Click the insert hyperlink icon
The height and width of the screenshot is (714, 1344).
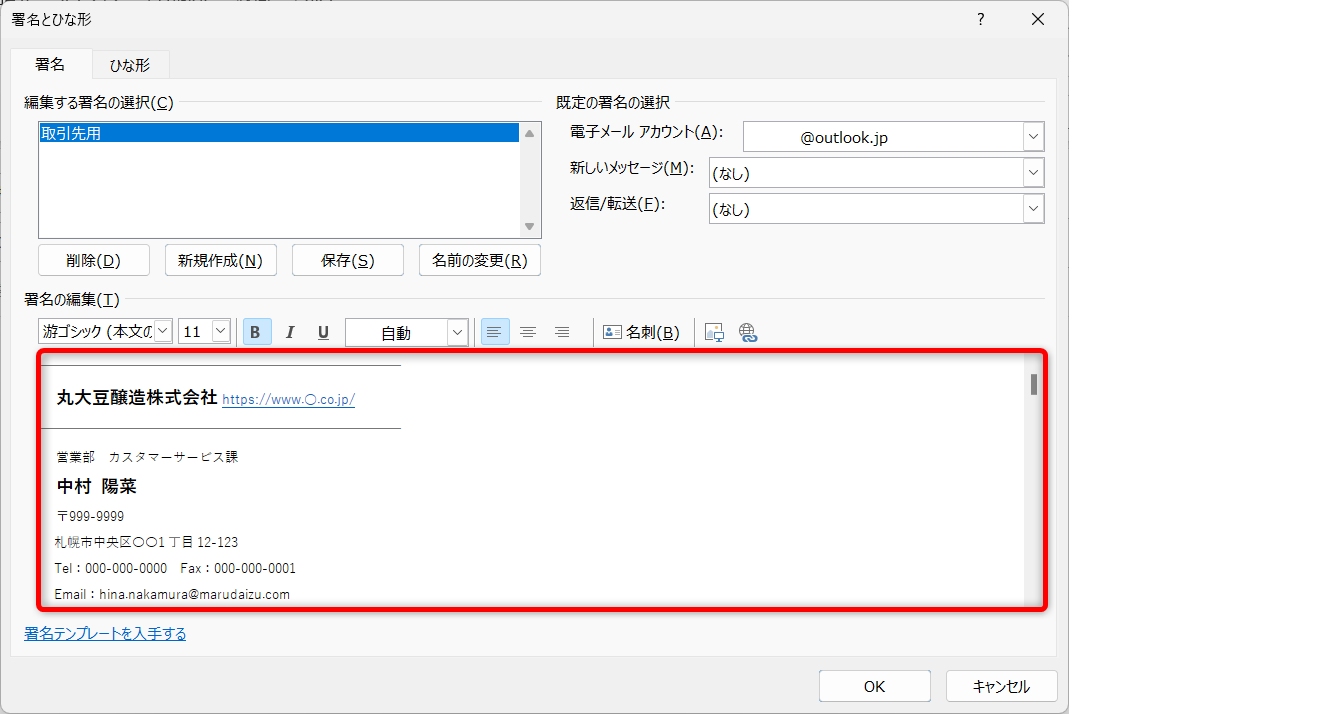748,332
